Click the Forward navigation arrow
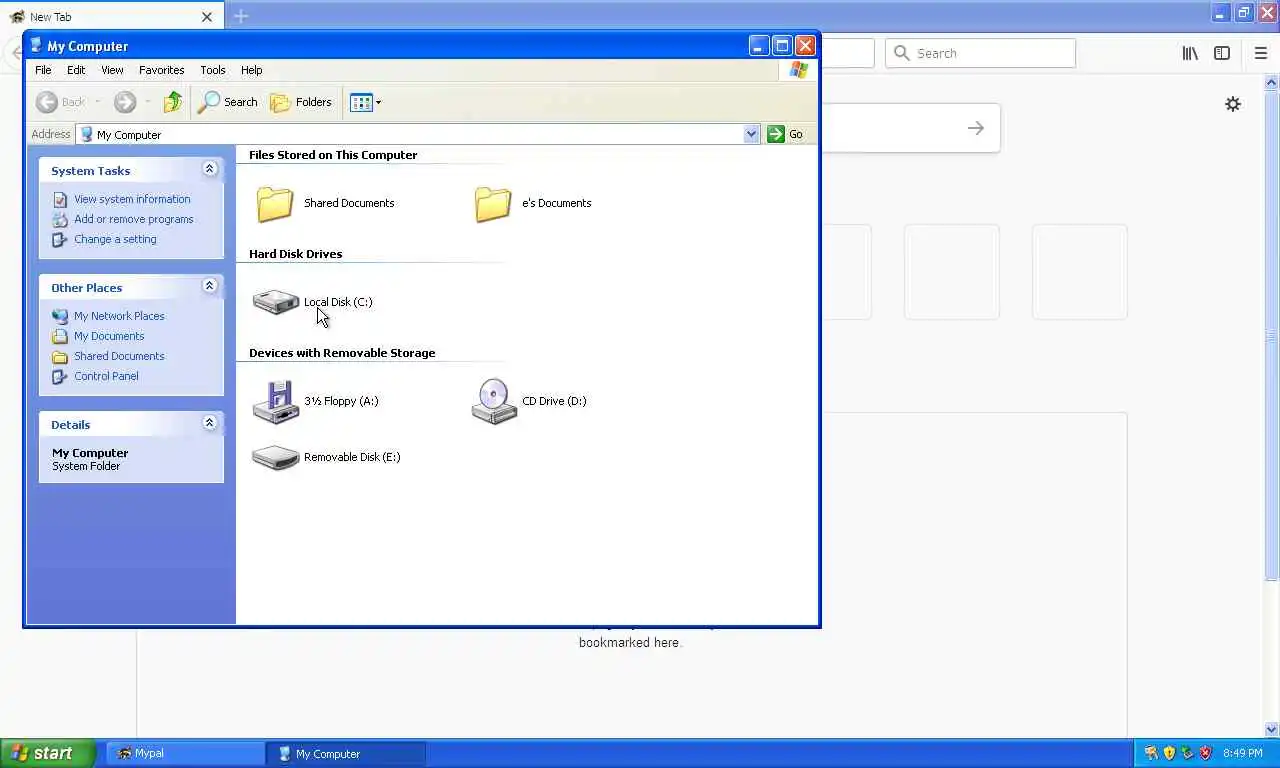 coord(125,102)
